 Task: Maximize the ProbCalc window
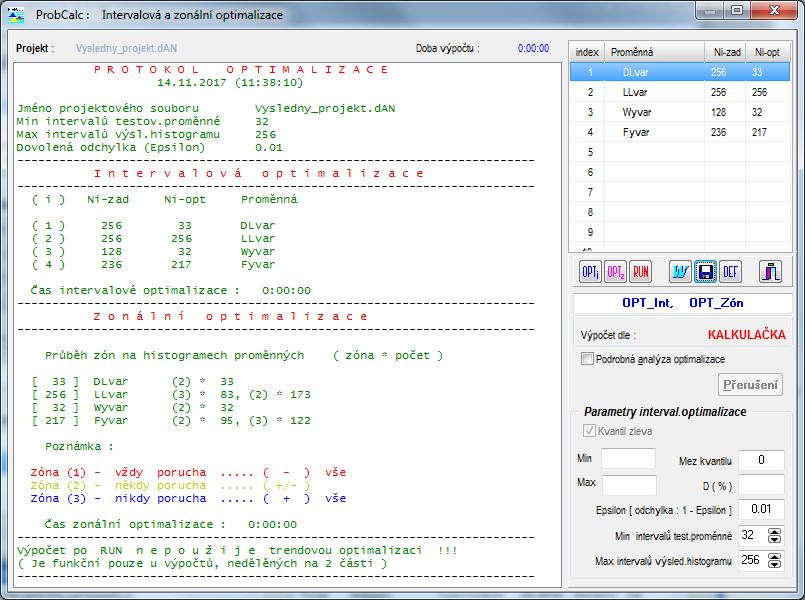coord(737,11)
